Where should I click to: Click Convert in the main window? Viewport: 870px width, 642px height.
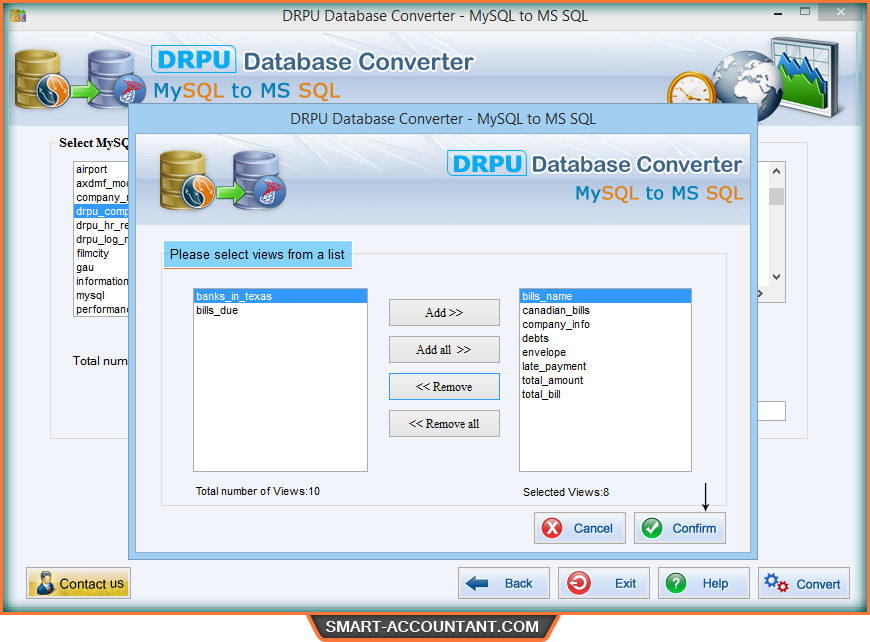[803, 583]
